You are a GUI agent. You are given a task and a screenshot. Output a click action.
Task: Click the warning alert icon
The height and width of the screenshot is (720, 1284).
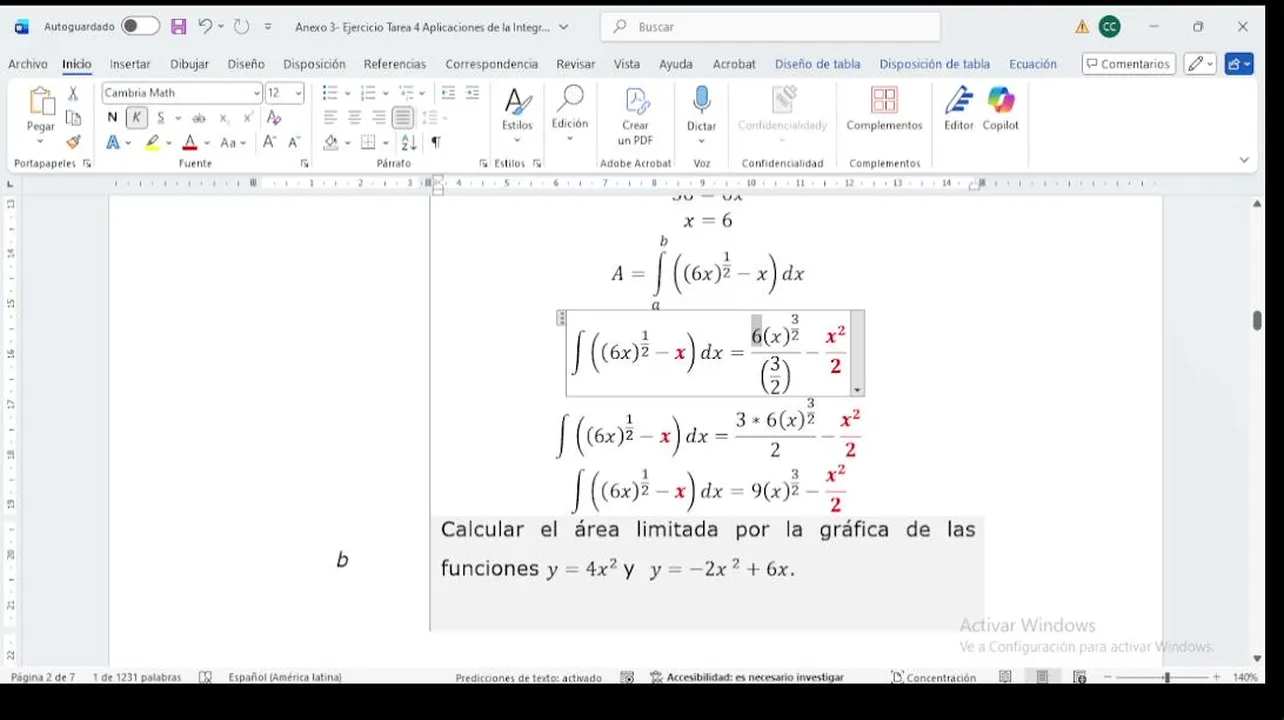coord(1082,27)
